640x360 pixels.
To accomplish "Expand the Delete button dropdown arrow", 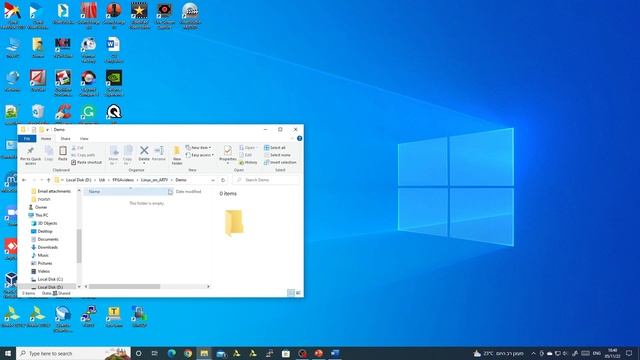I will click(x=144, y=163).
